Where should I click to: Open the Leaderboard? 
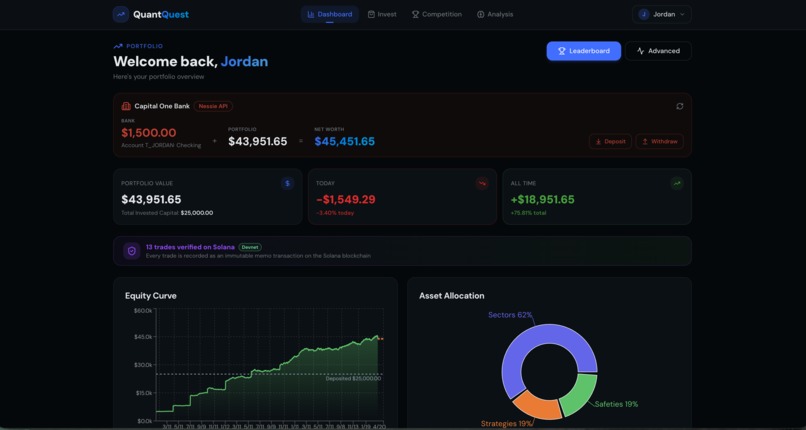583,51
